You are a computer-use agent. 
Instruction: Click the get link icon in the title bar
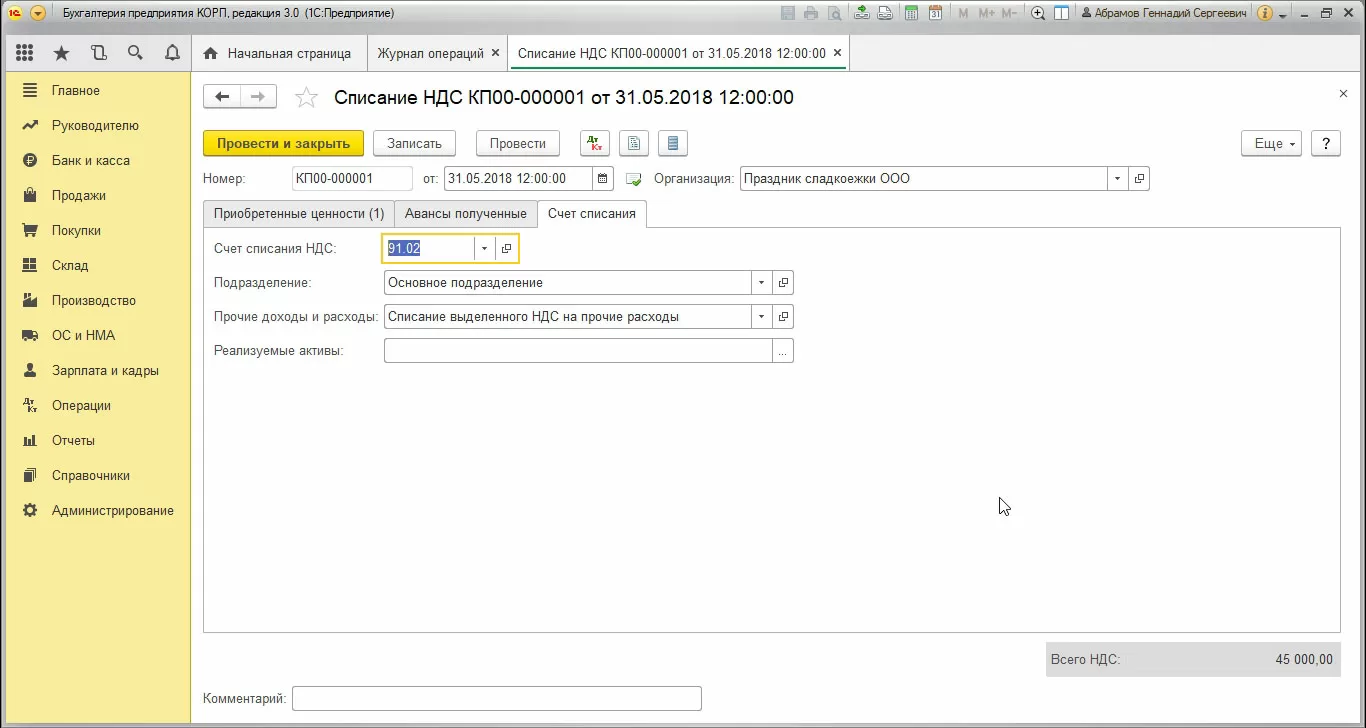pos(861,14)
